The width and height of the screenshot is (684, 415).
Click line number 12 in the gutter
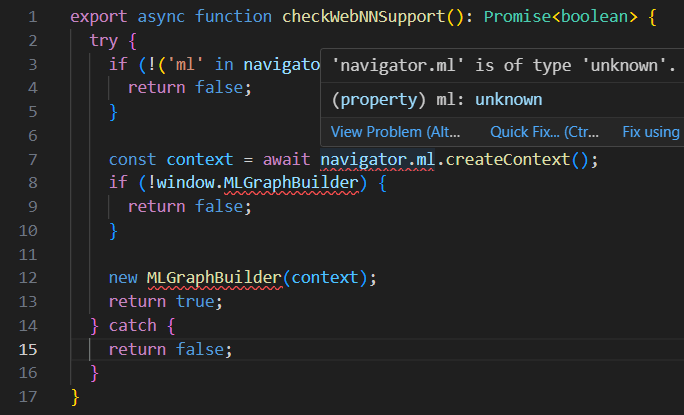(28, 277)
